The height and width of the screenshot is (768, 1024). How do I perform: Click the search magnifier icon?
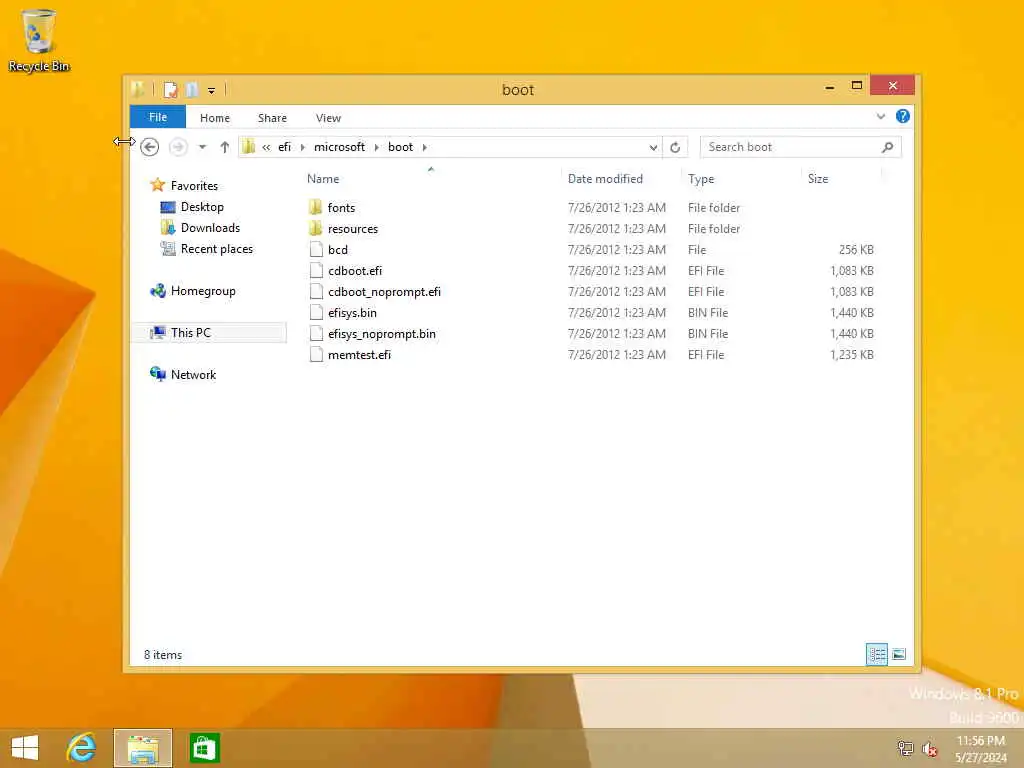point(888,147)
